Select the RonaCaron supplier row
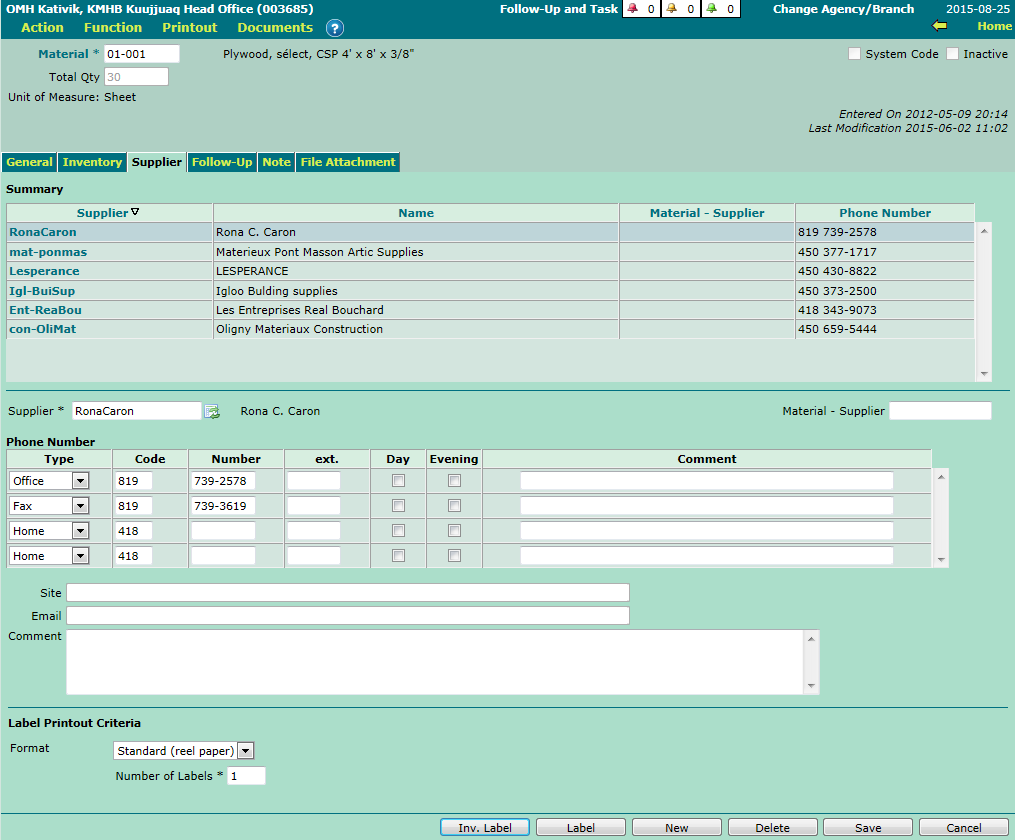This screenshot has width=1015, height=840. click(x=490, y=232)
